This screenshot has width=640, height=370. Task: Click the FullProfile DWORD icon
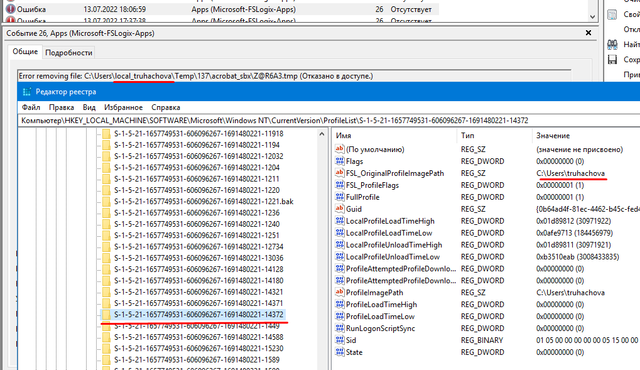pos(340,197)
